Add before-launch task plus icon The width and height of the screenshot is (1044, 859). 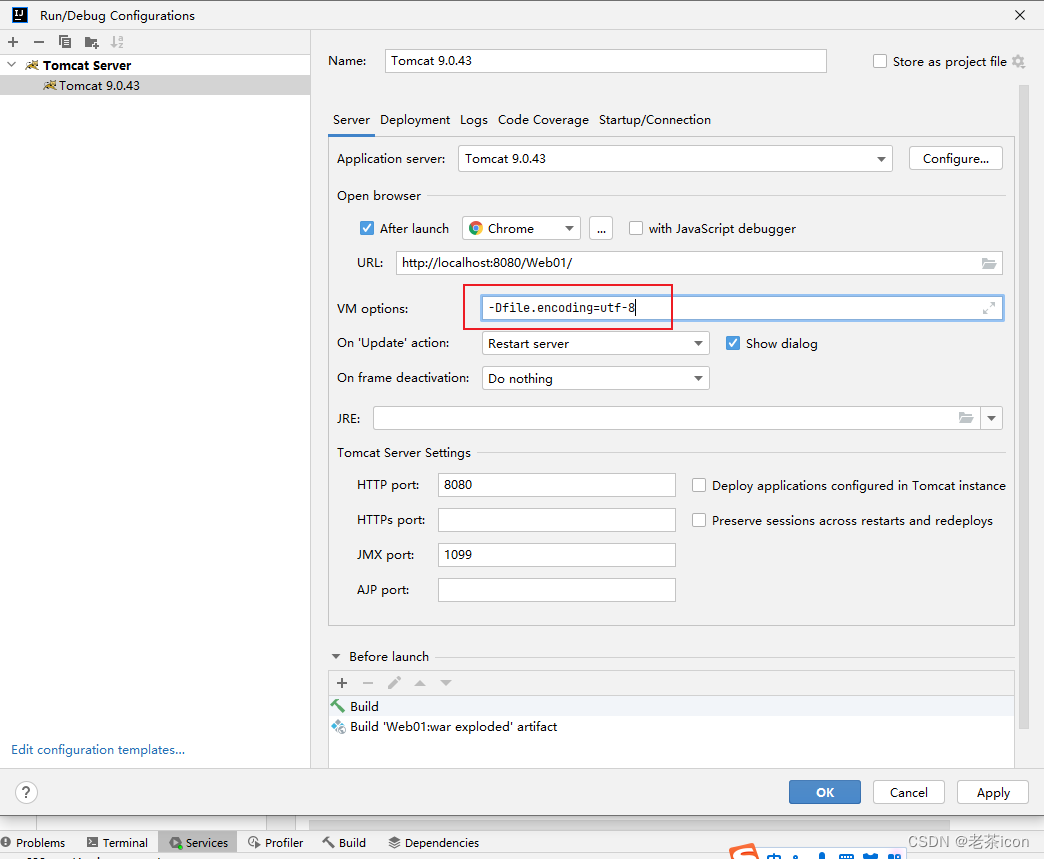pos(342,683)
